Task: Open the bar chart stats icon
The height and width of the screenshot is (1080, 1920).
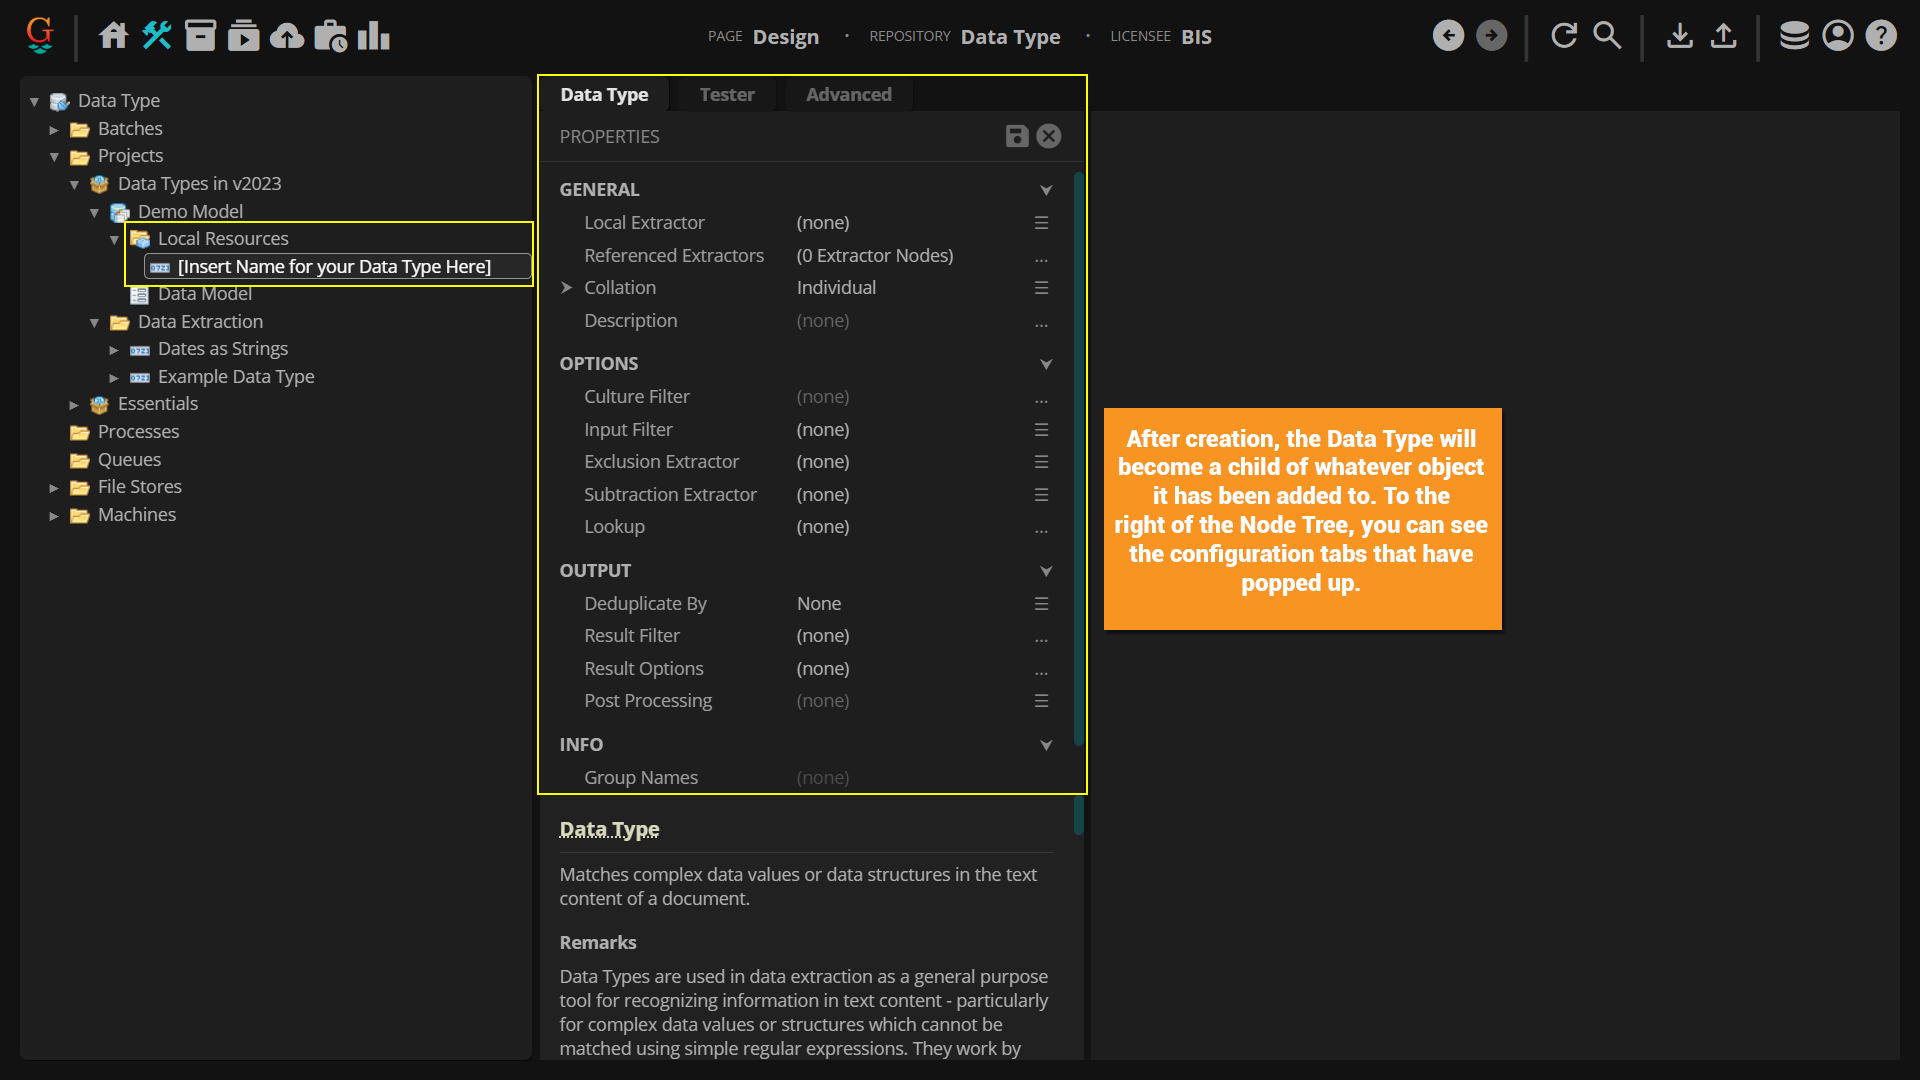Action: coord(374,36)
